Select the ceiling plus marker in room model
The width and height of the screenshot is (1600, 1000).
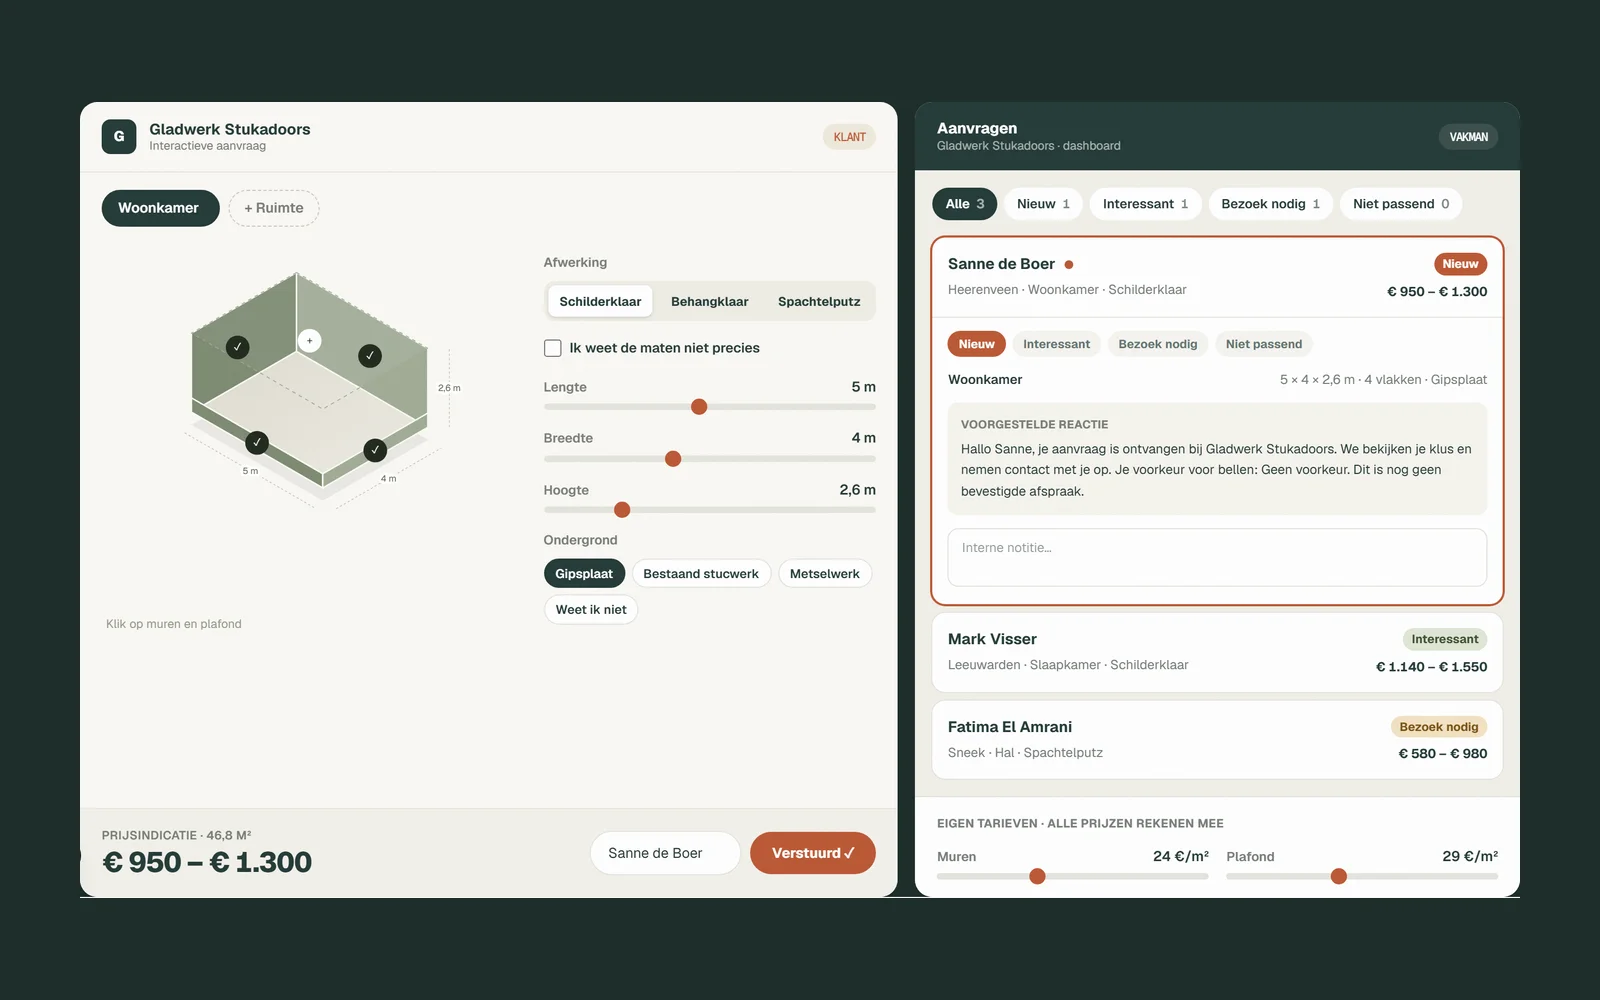coord(310,341)
